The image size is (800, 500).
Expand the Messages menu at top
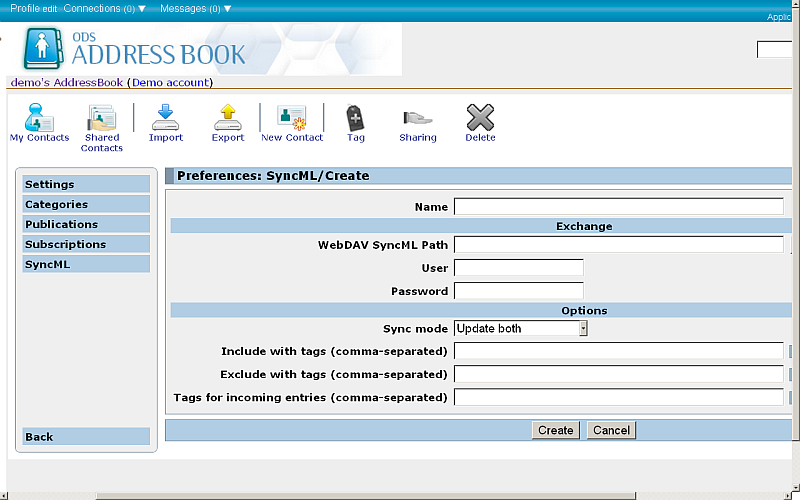tap(195, 8)
